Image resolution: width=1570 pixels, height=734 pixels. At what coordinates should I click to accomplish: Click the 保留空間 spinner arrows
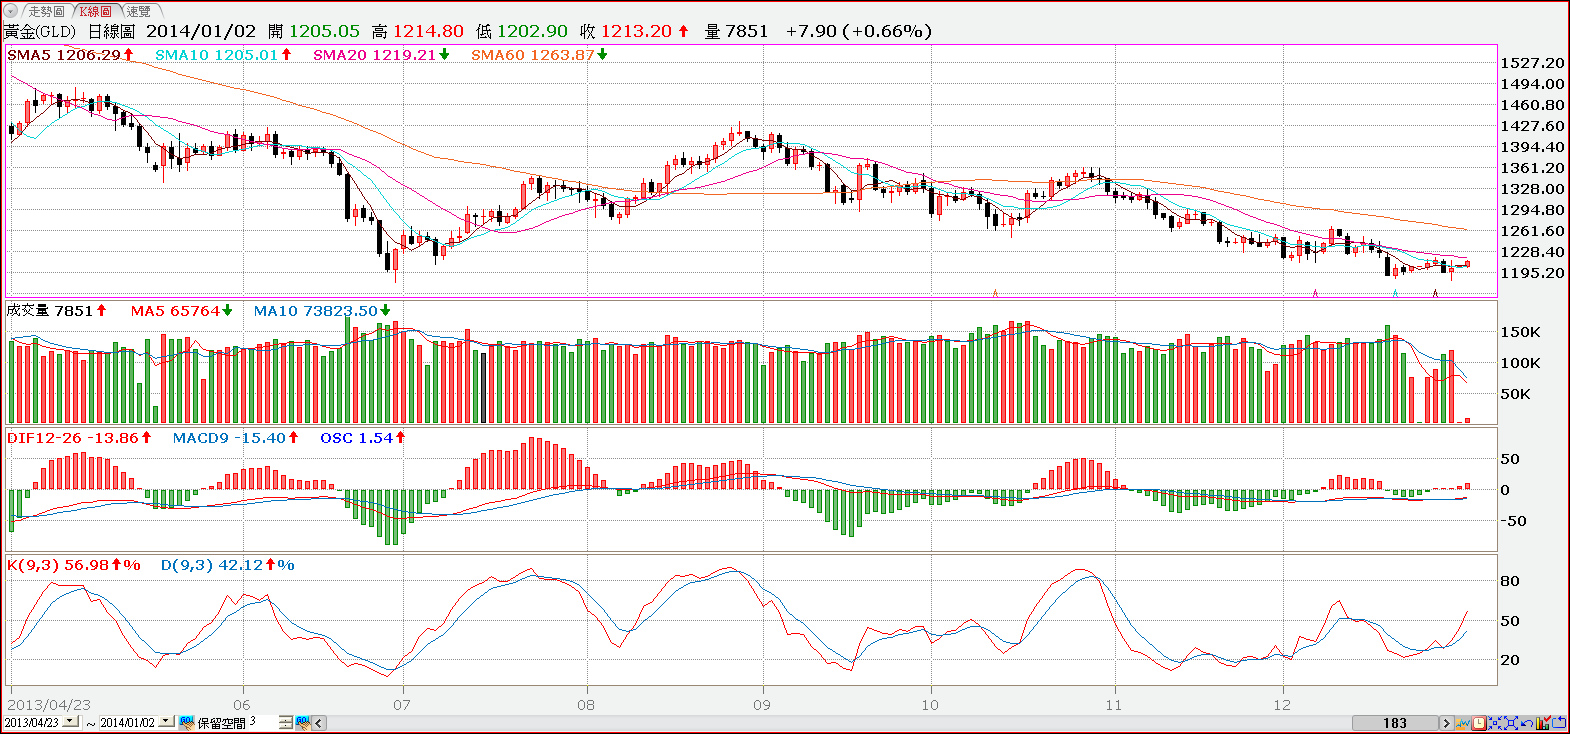285,723
